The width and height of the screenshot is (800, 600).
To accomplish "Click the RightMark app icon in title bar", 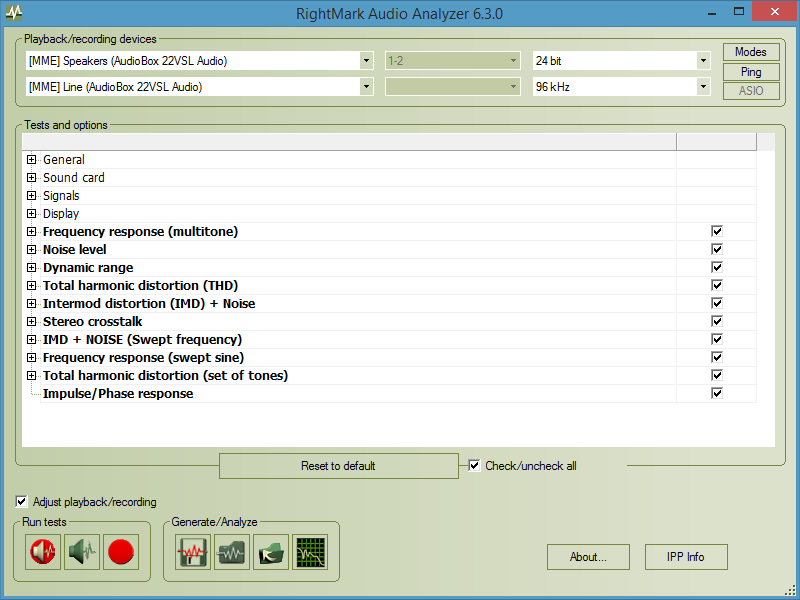I will [x=14, y=12].
